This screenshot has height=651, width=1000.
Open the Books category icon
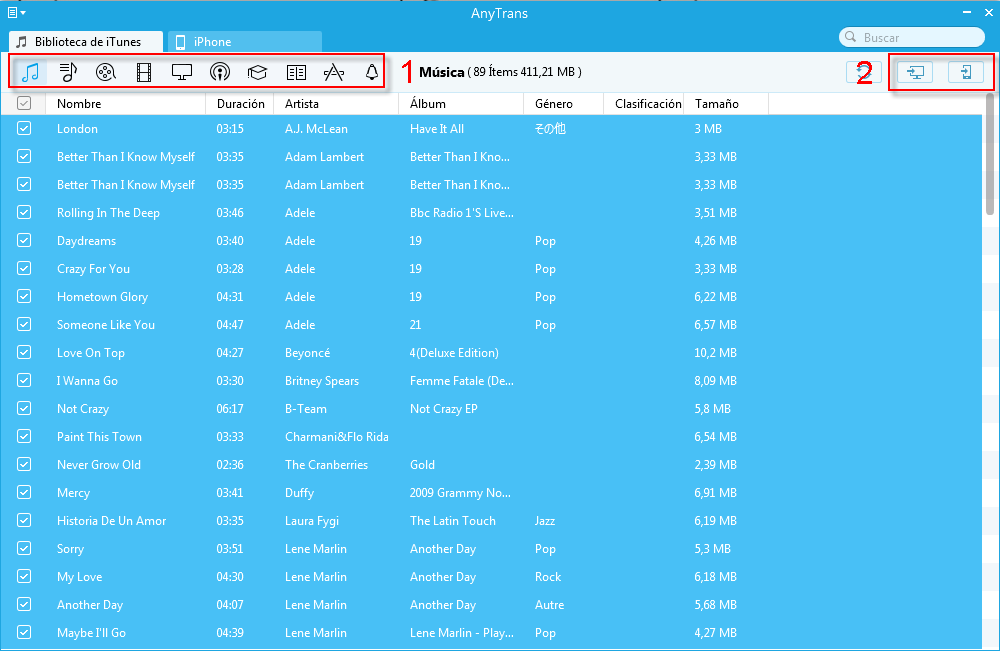click(296, 73)
